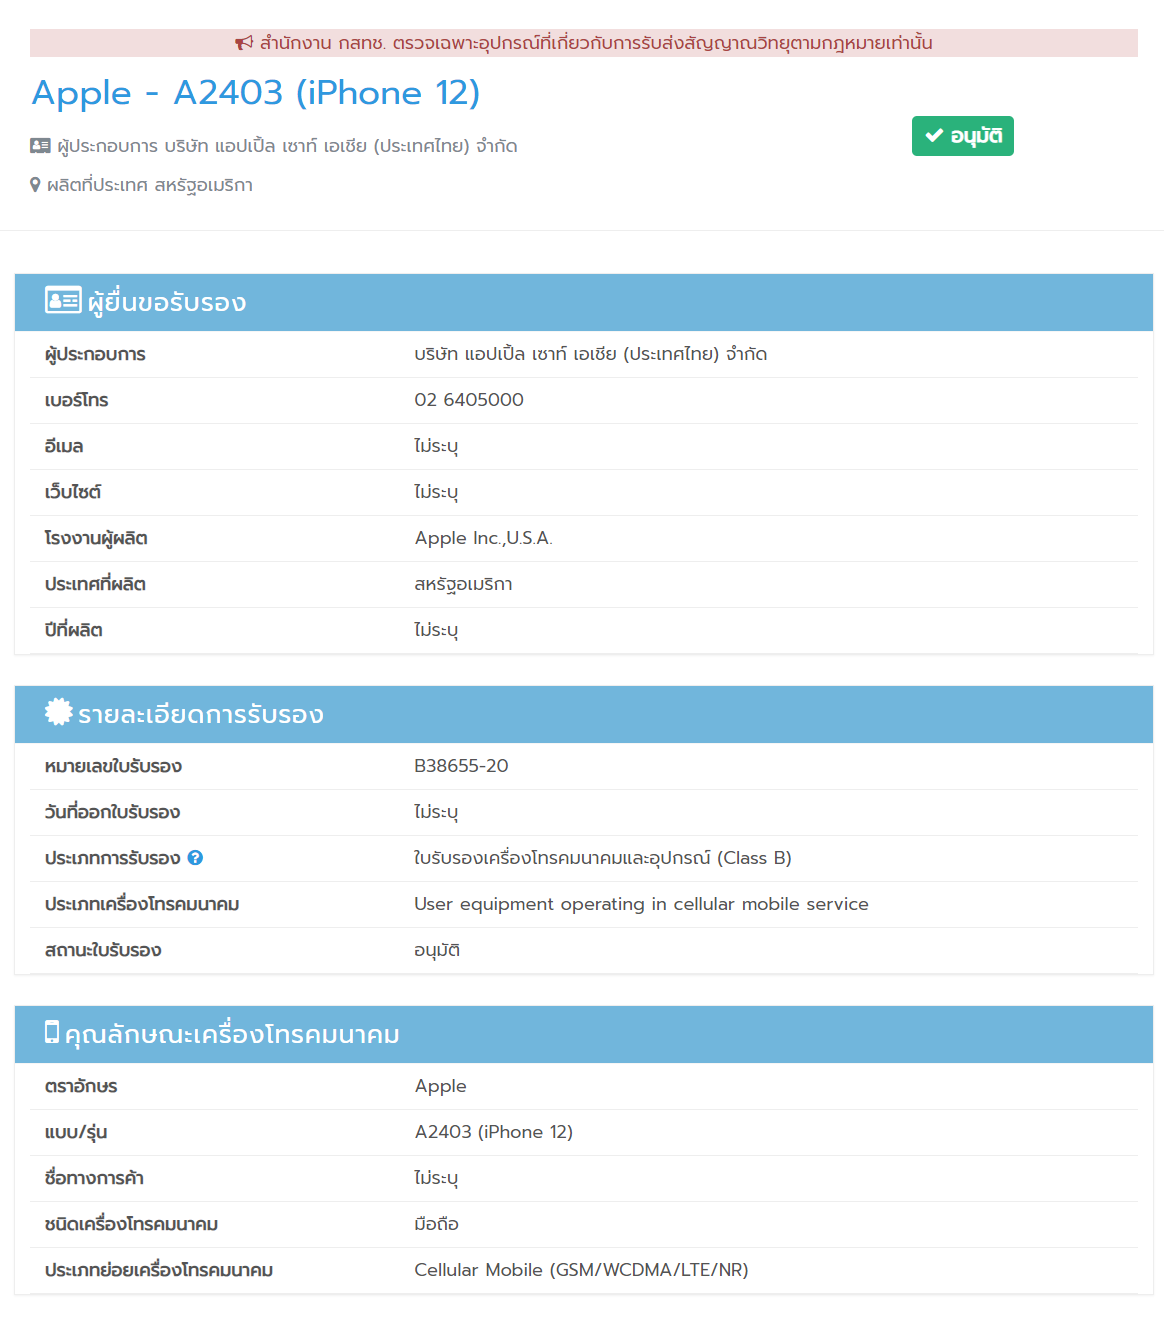The width and height of the screenshot is (1164, 1324).
Task: Click the คุณลักษณะเครื่องโทรคมนาคม section header
Action: coord(584,1034)
